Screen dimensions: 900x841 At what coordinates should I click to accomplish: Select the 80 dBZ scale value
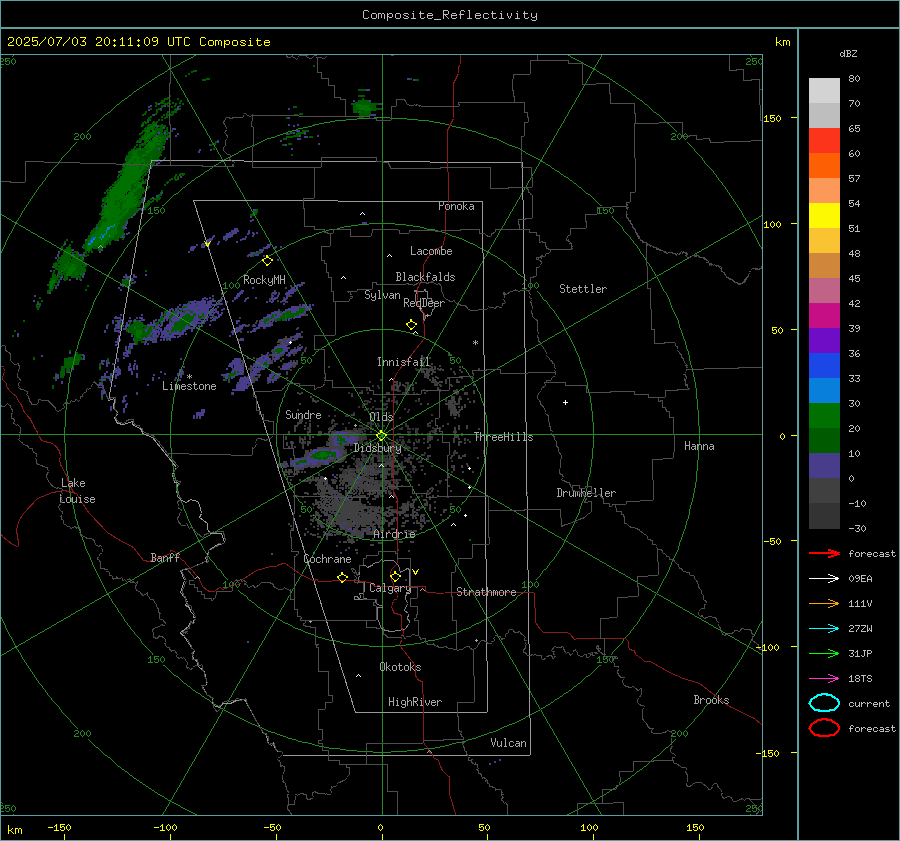854,78
